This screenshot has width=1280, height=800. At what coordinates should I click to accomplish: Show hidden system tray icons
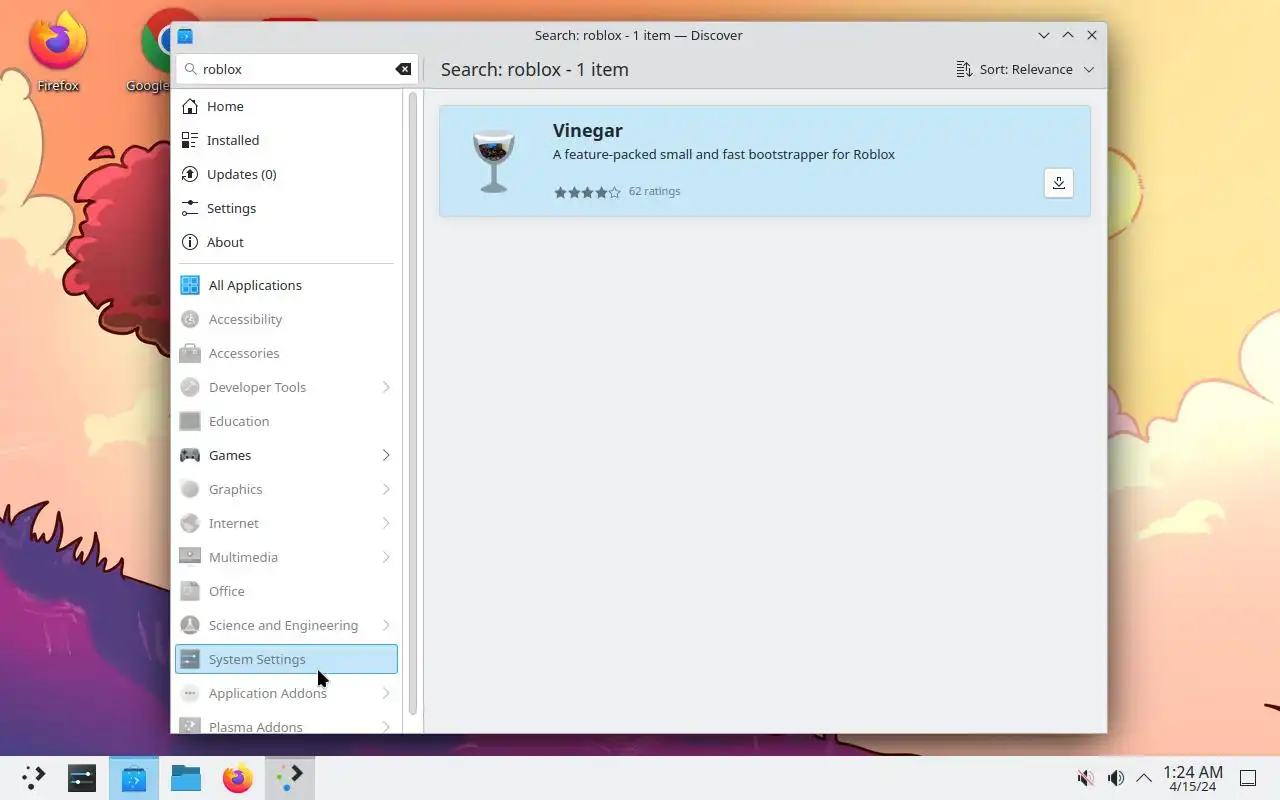click(x=1144, y=778)
